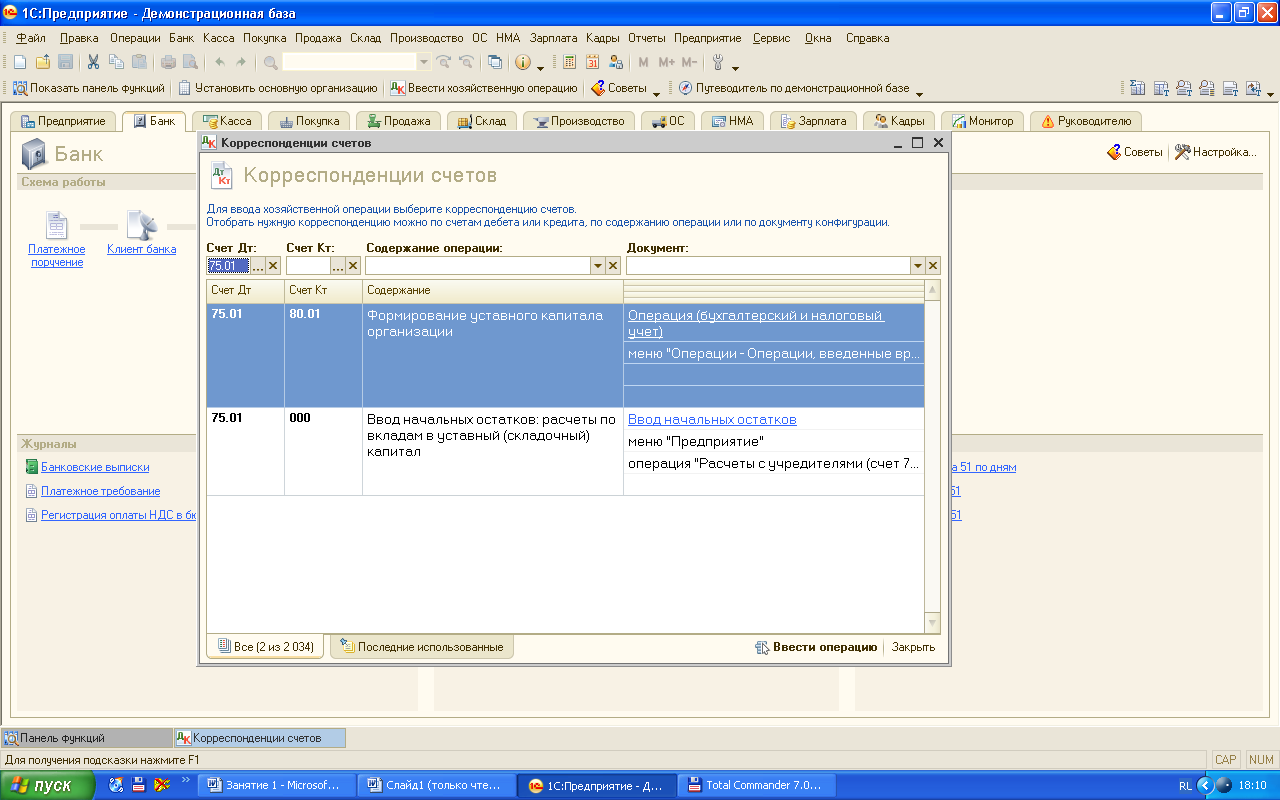
Task: Click the magnifier Search icon
Action: [270, 62]
